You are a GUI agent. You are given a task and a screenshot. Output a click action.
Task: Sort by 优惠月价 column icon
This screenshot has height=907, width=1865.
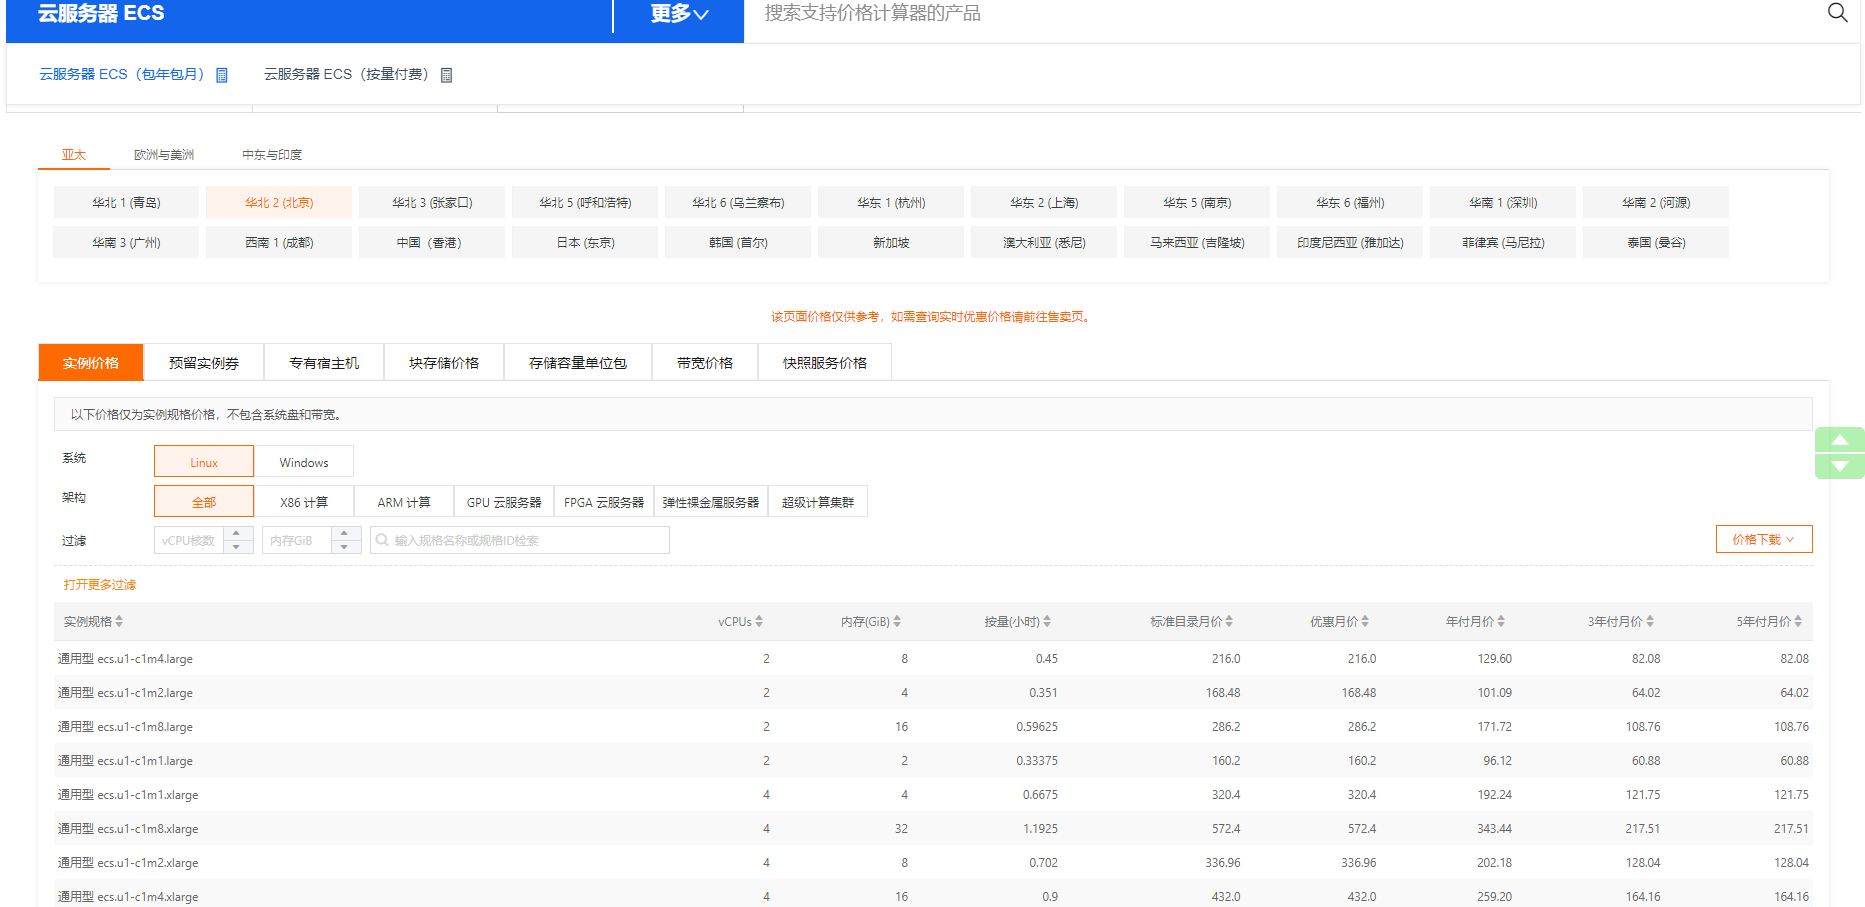(x=1365, y=621)
